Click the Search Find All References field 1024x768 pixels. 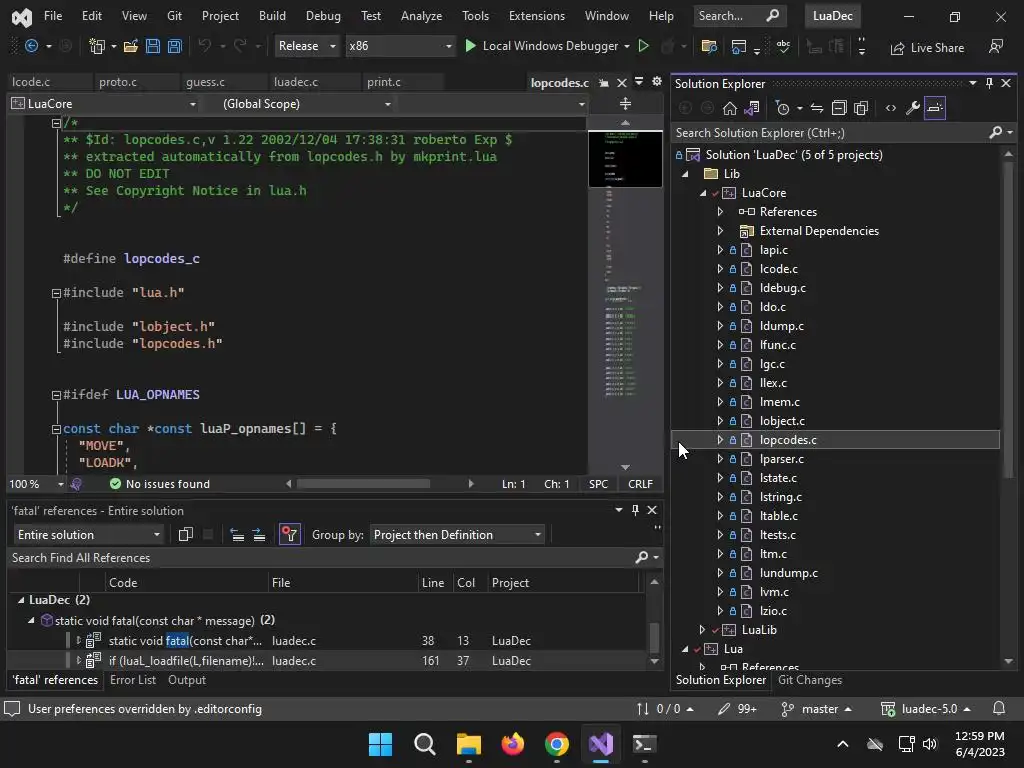point(320,558)
